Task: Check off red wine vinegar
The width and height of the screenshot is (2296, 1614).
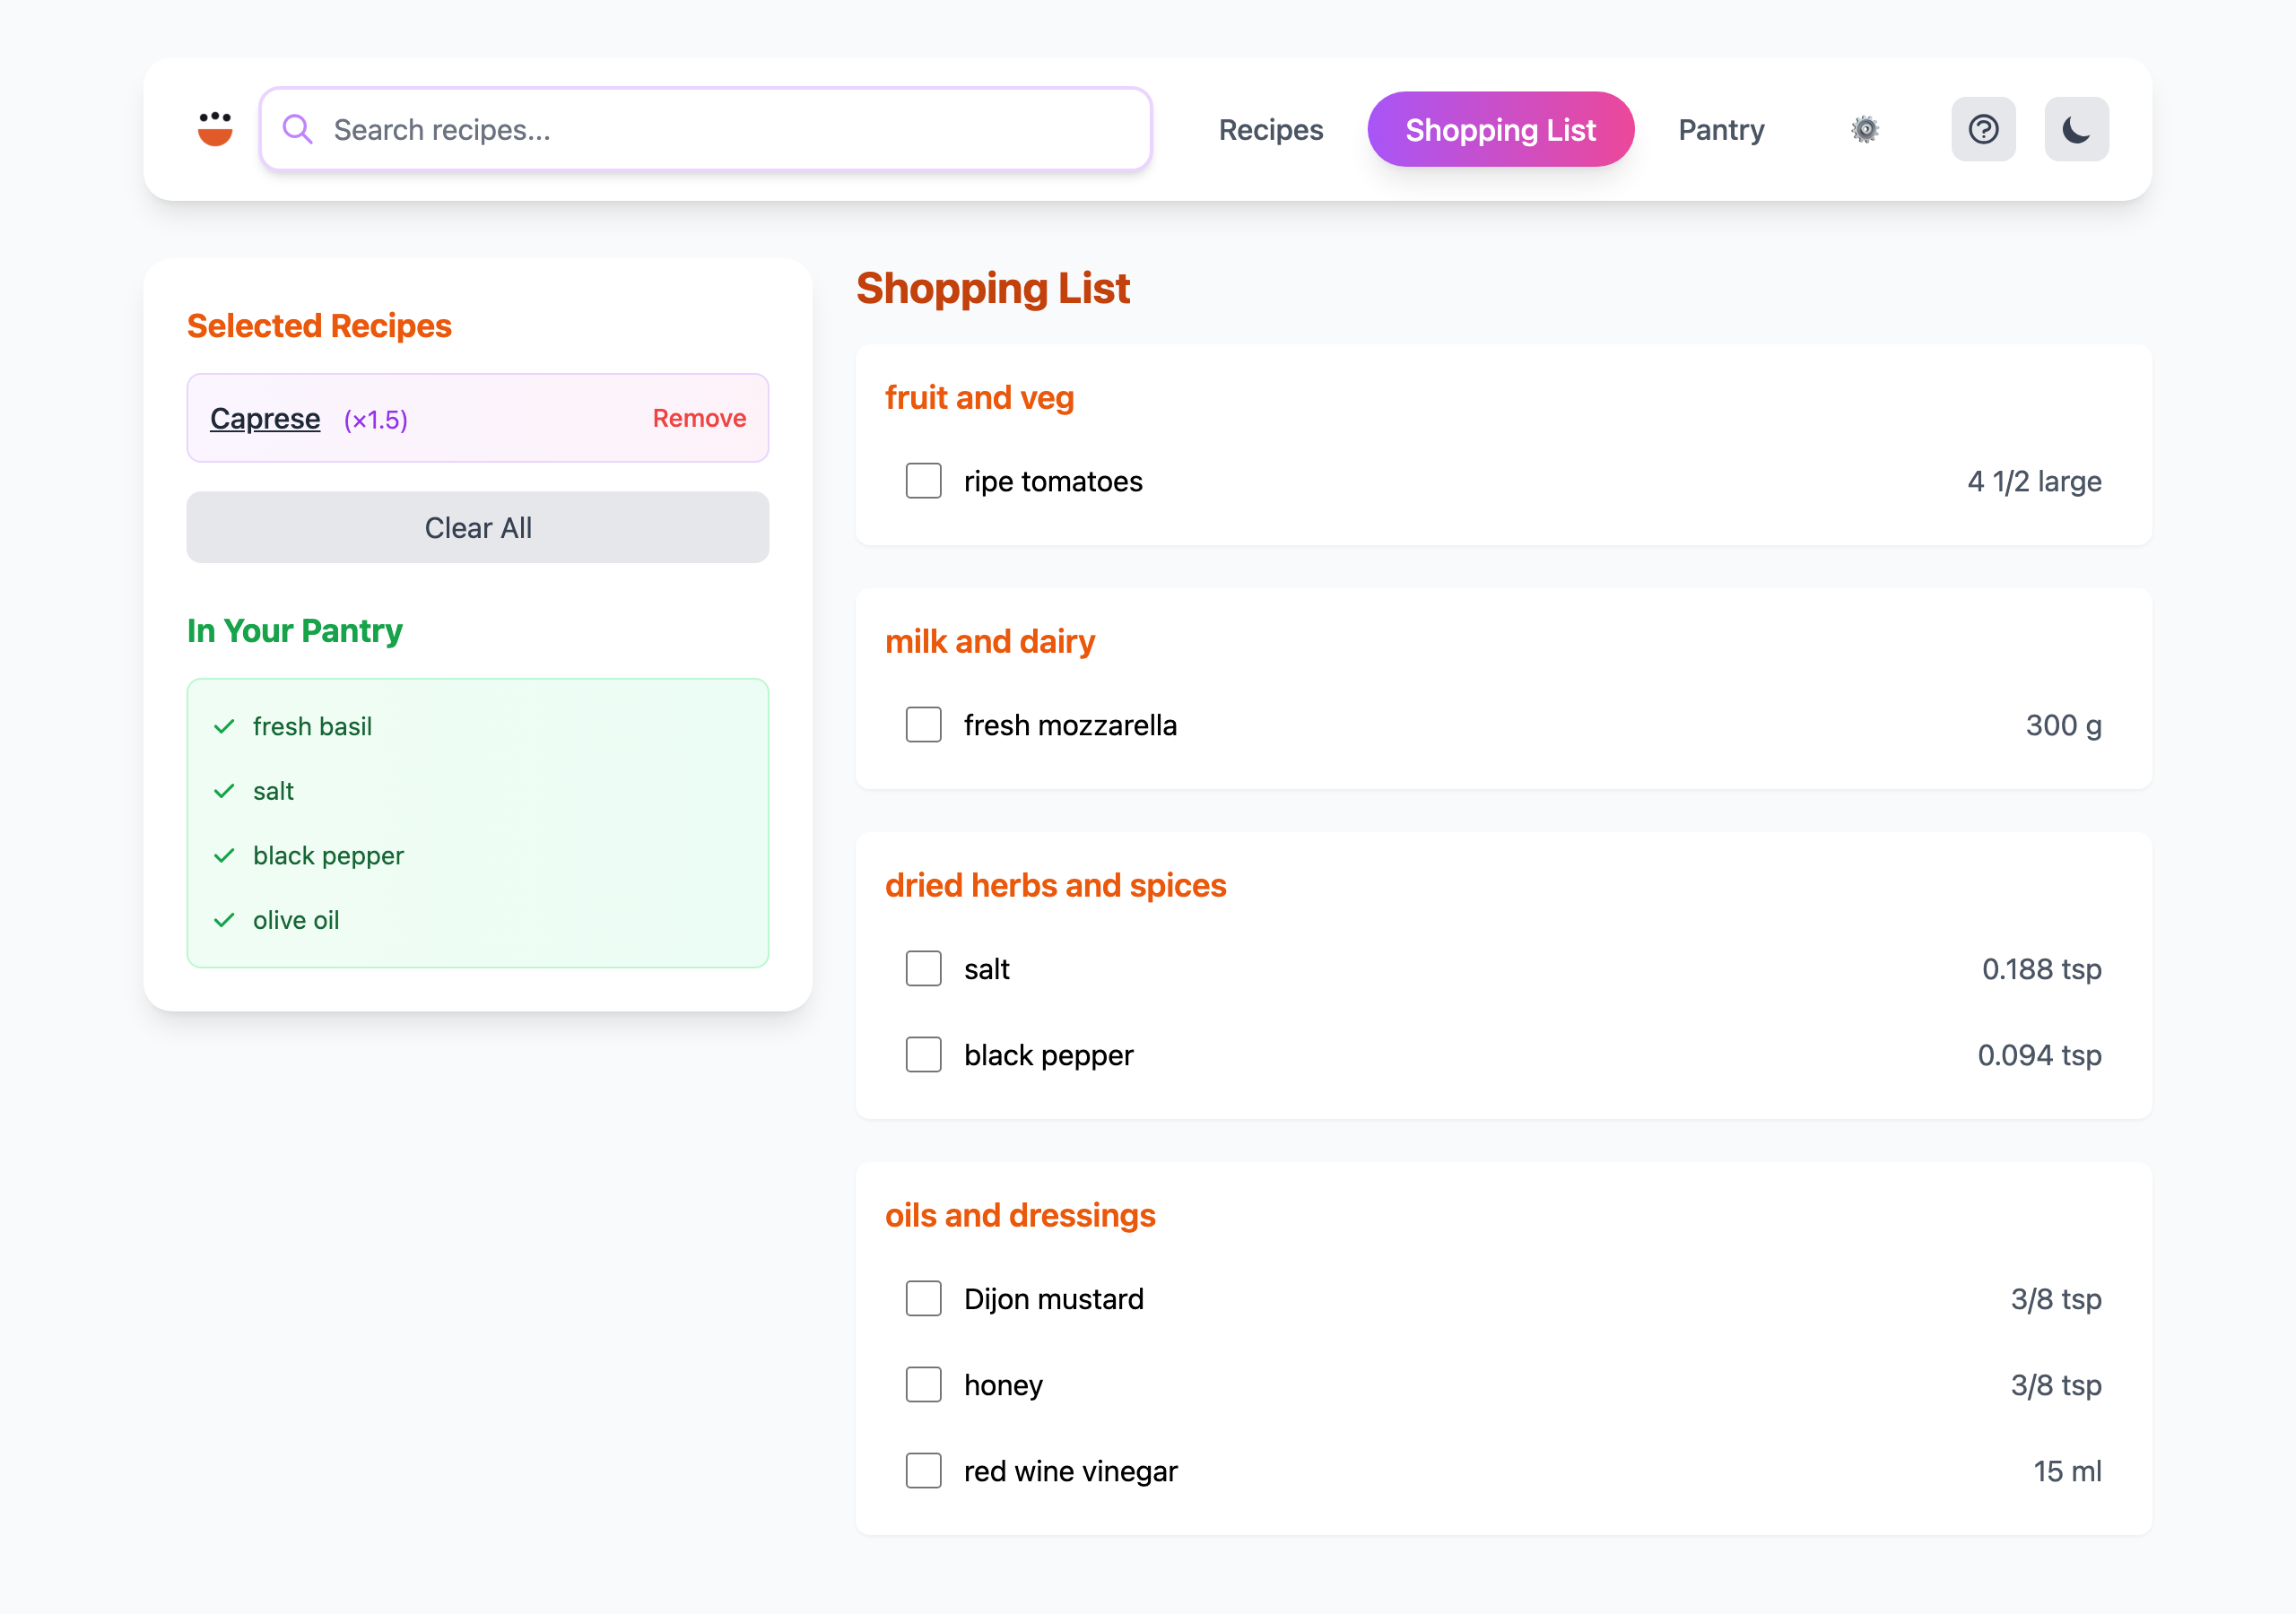Action: click(923, 1470)
